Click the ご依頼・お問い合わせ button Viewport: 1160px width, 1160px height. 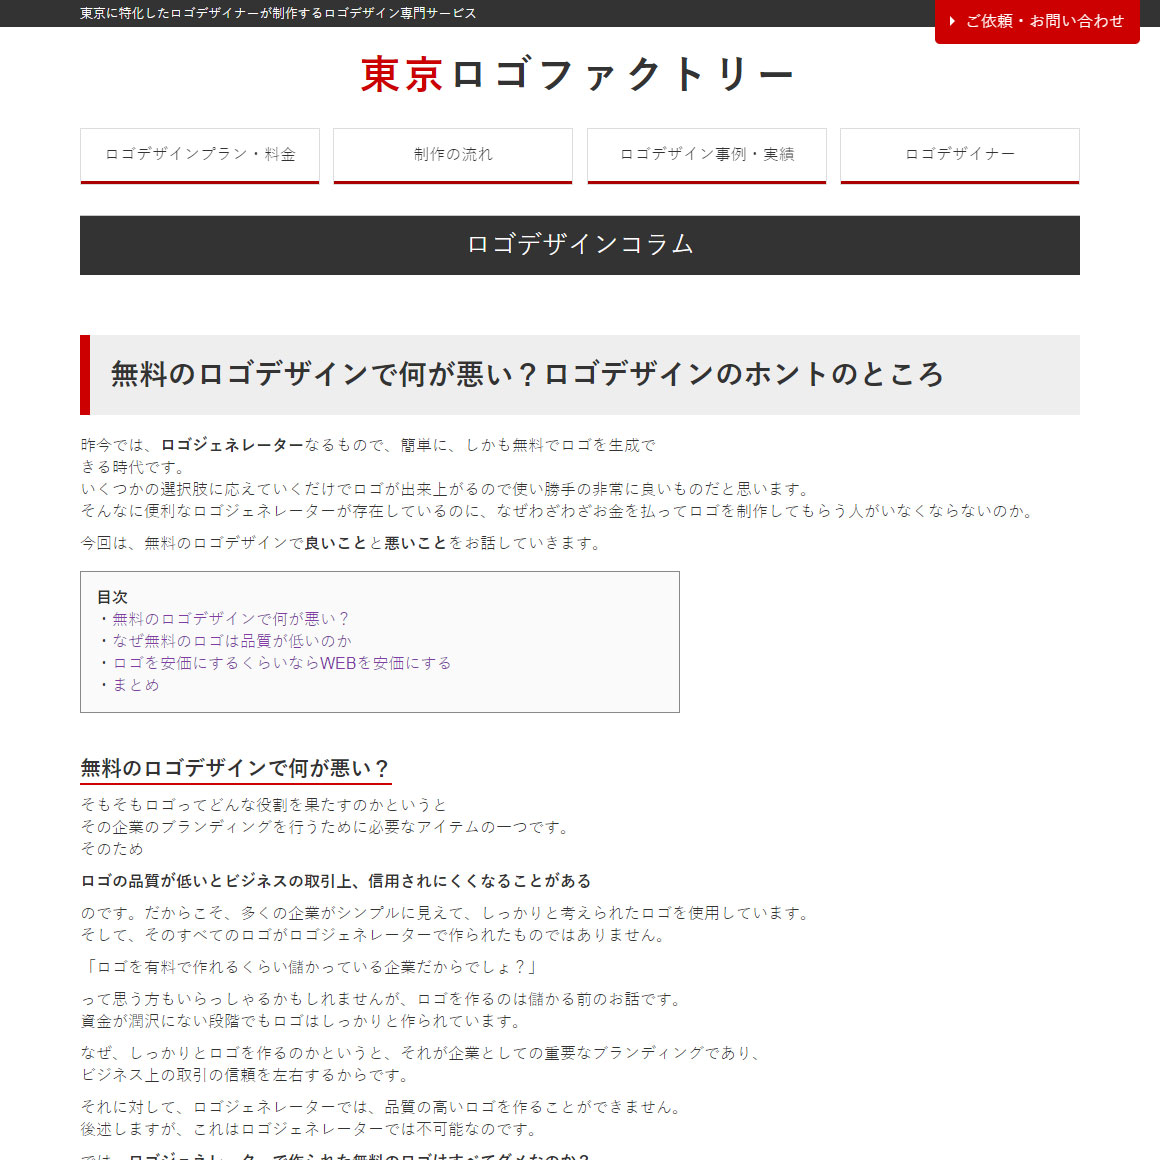pos(1037,22)
